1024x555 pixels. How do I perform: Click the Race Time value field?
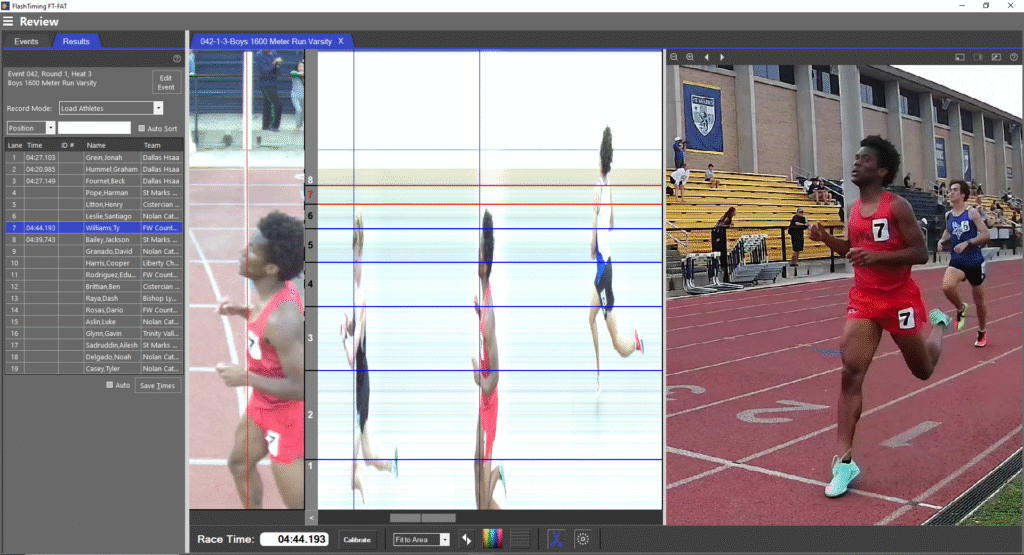[x=294, y=539]
